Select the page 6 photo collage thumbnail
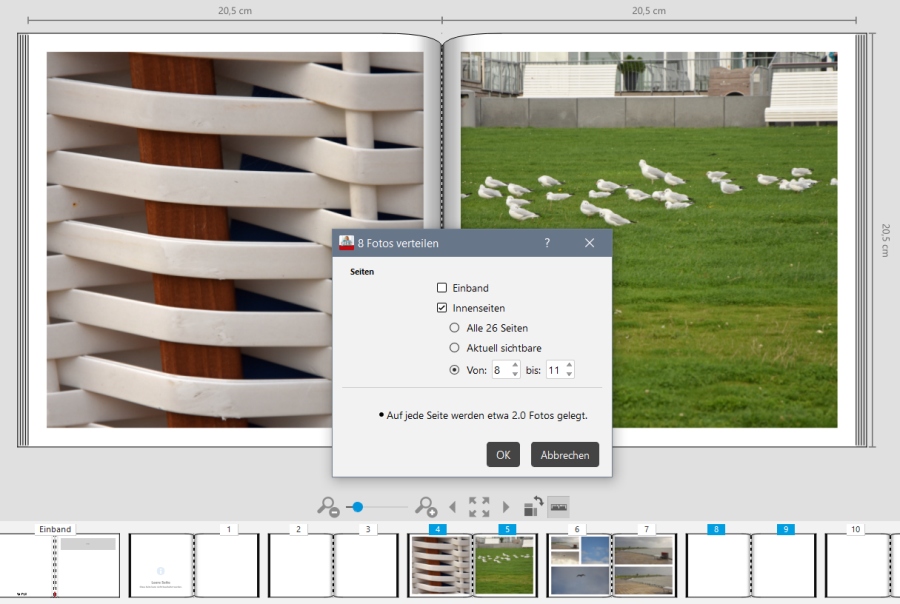This screenshot has height=604, width=900. coord(578,565)
